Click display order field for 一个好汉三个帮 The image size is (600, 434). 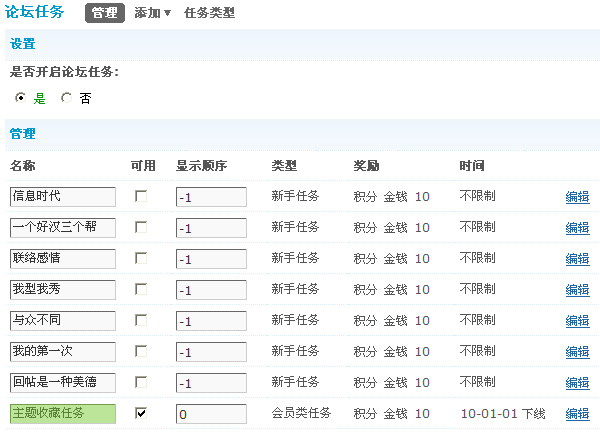pos(211,228)
